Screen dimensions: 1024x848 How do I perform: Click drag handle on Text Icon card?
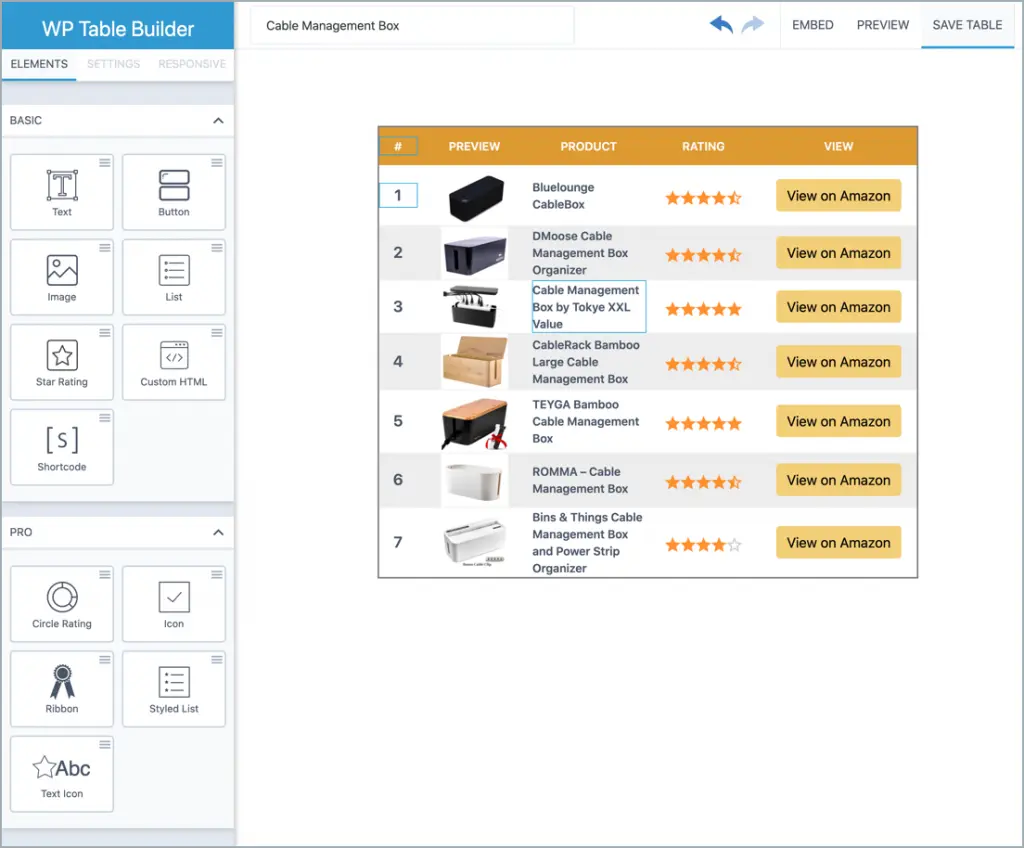pyautogui.click(x=104, y=744)
